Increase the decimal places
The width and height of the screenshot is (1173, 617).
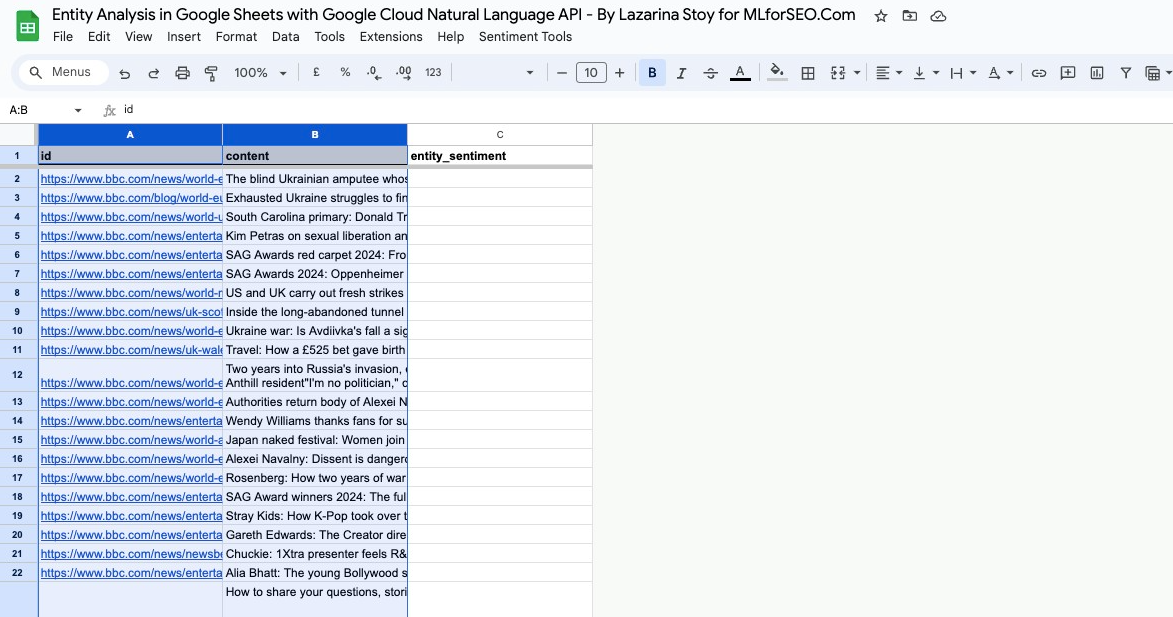(404, 73)
